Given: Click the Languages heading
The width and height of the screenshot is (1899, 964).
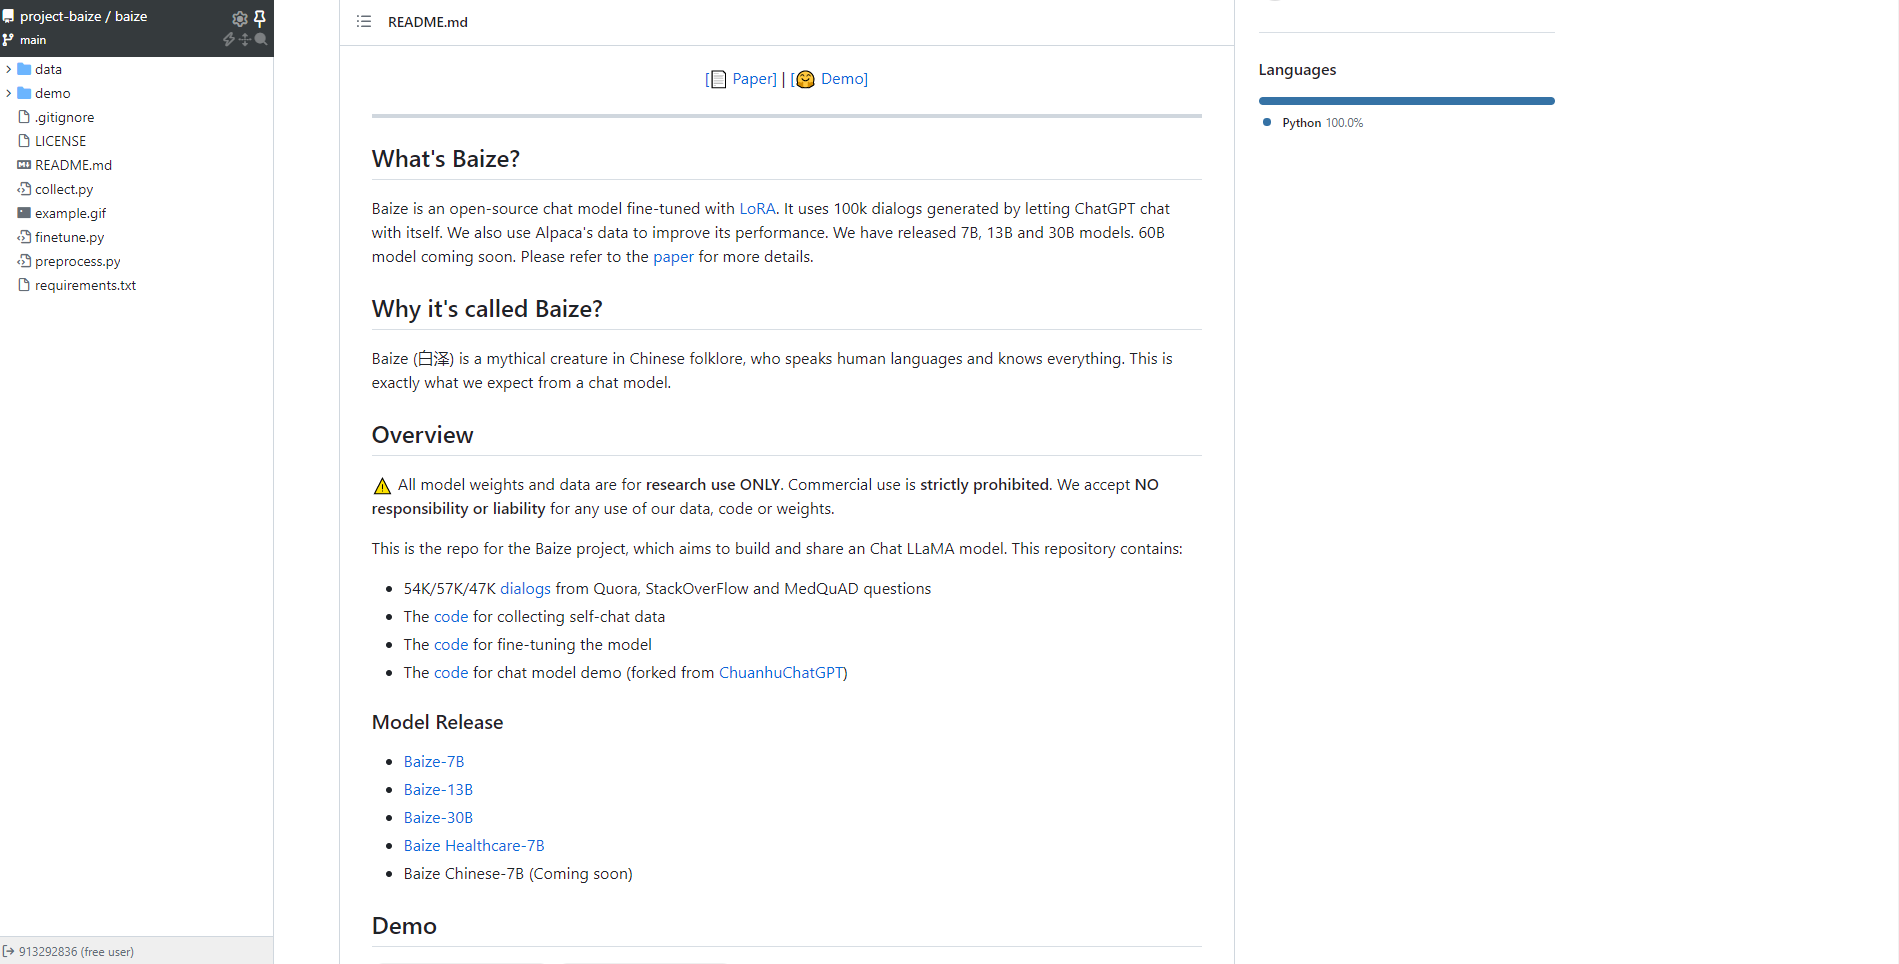Looking at the screenshot, I should (x=1297, y=70).
